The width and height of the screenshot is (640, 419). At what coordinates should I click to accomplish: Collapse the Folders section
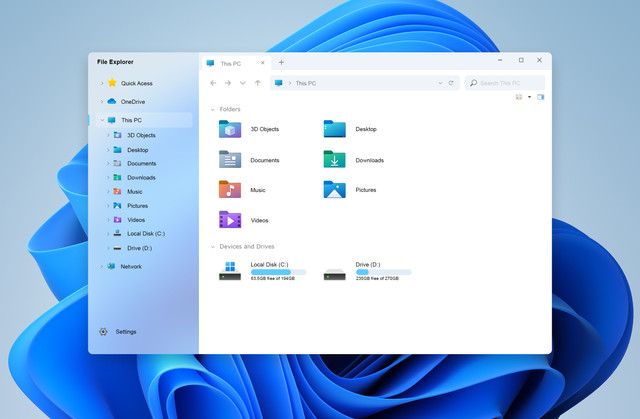tap(212, 109)
